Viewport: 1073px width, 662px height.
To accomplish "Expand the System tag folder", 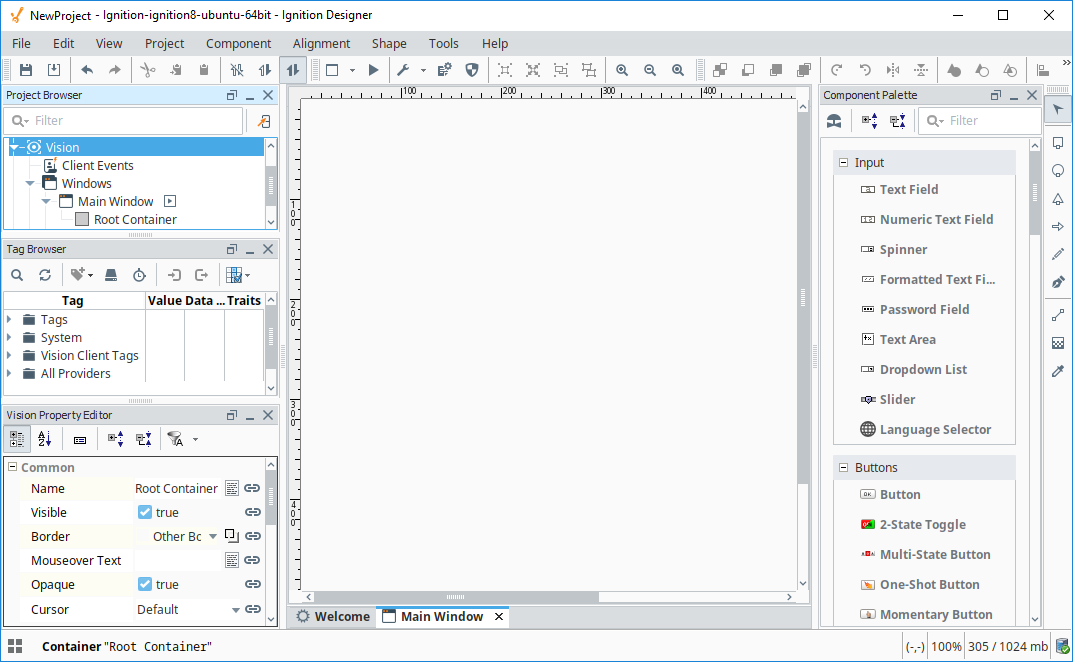I will pyautogui.click(x=10, y=337).
